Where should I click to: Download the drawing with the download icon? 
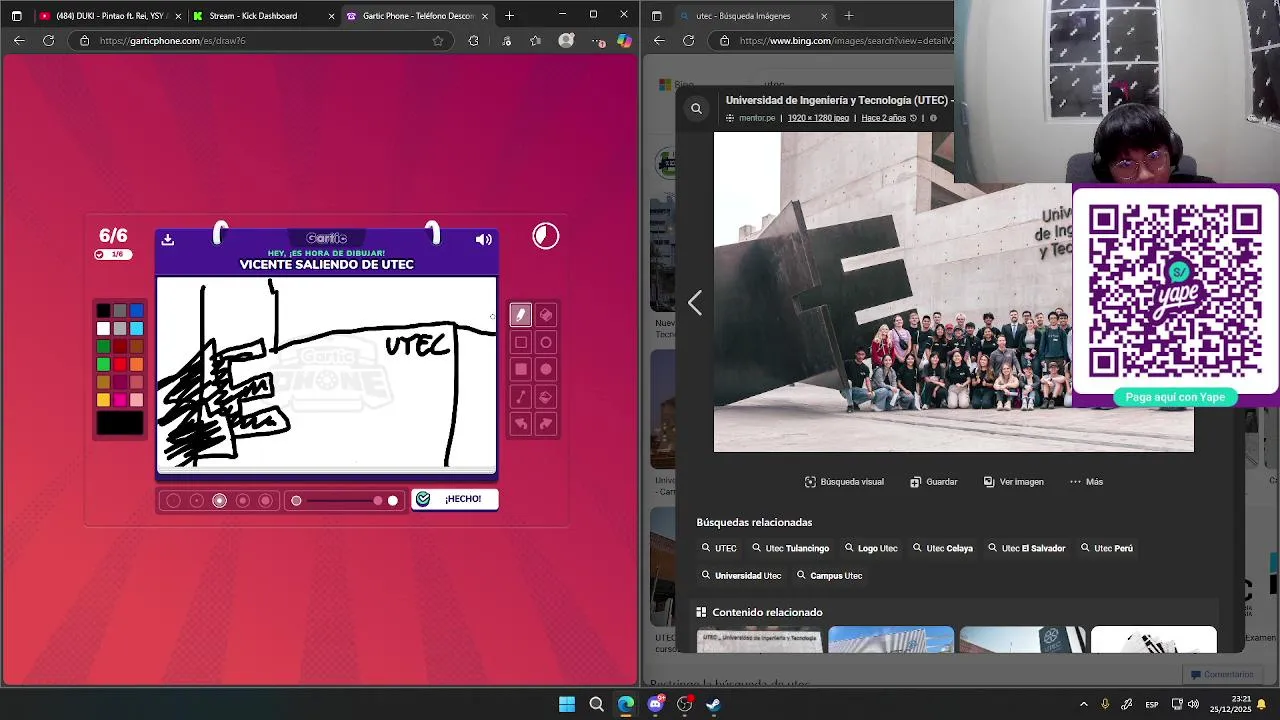(168, 239)
